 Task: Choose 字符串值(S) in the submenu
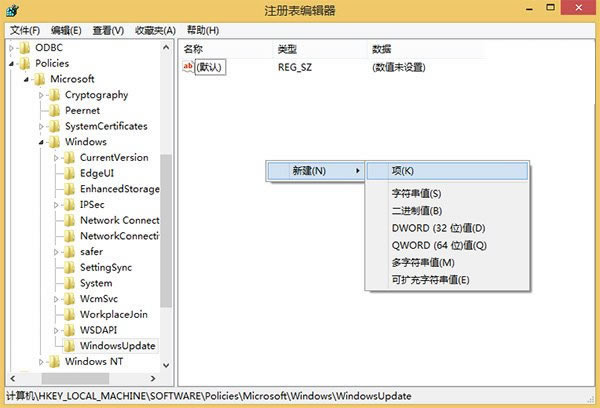(x=447, y=193)
